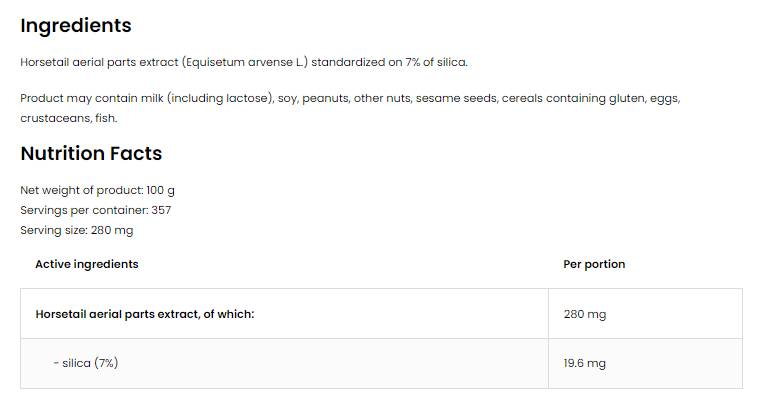Viewport: 763px width, 405px height.
Task: Click the Nutrition Facts heading
Action: coord(91,154)
